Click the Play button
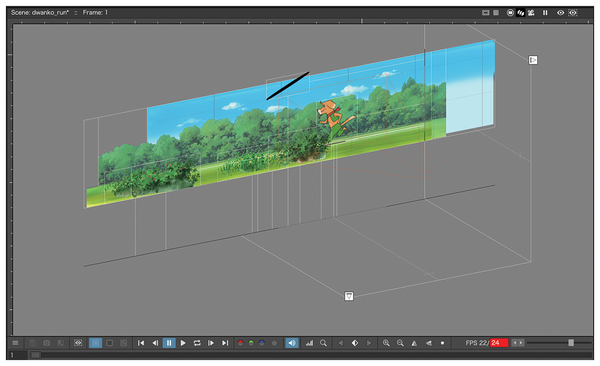 (x=183, y=343)
